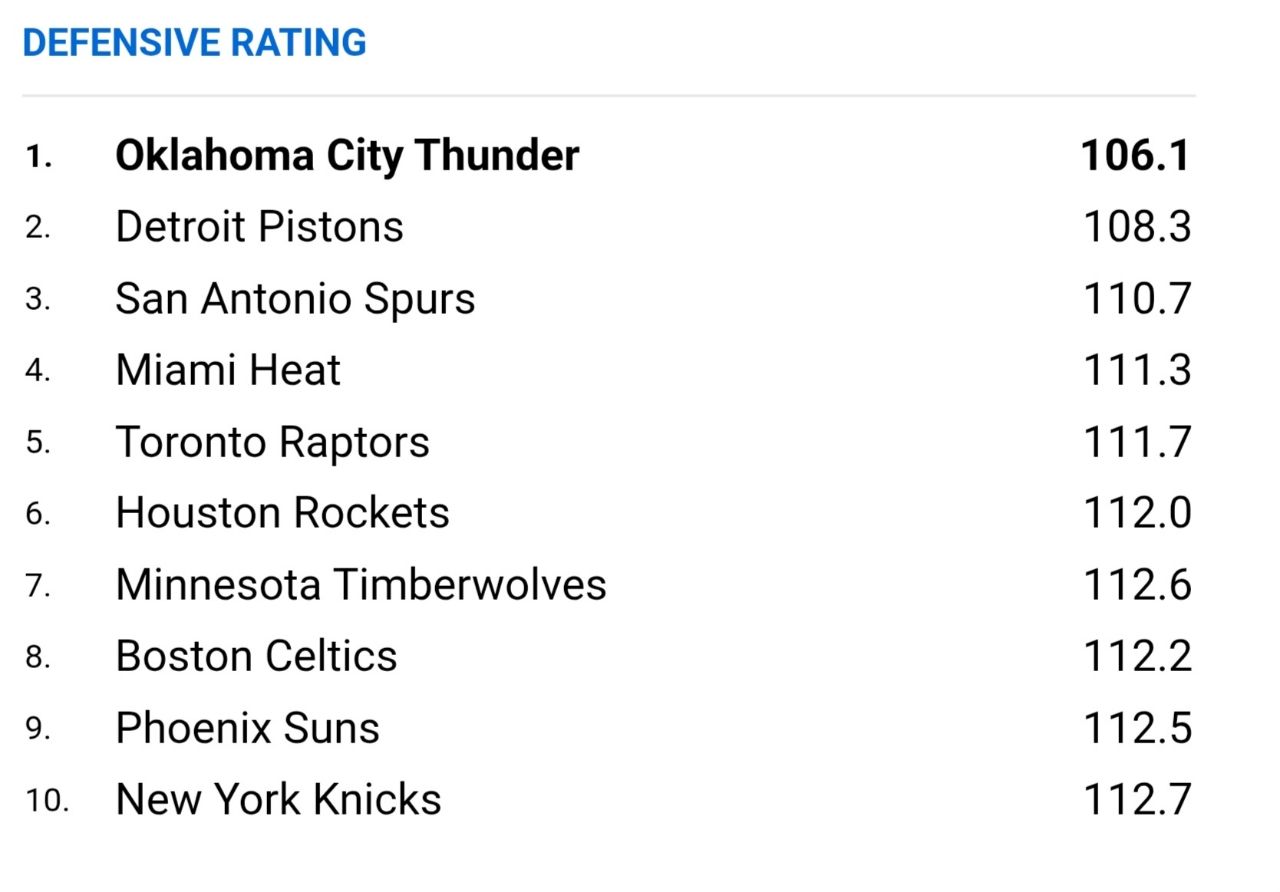Select the Heat's 111.3 rating
The width and height of the screenshot is (1280, 892).
[1137, 371]
